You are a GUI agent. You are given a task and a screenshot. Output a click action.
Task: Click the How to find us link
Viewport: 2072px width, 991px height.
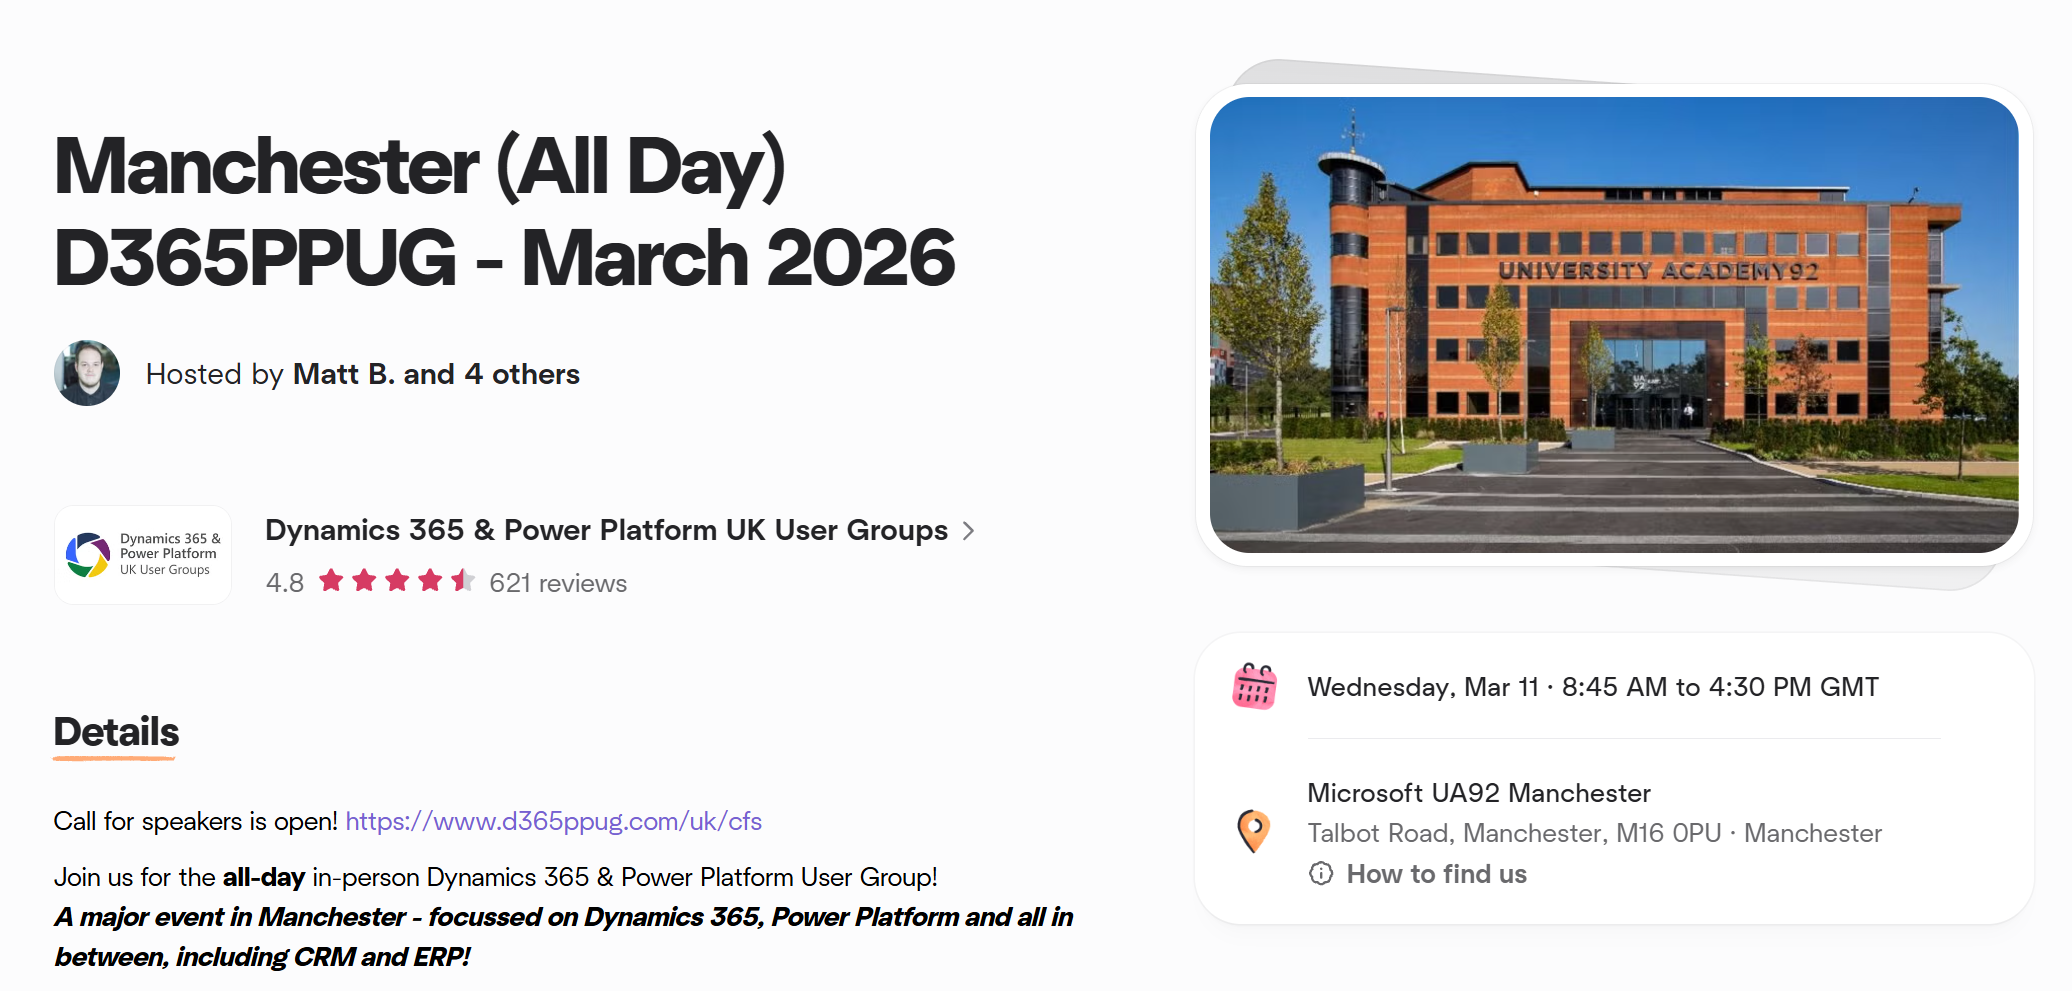tap(1436, 874)
